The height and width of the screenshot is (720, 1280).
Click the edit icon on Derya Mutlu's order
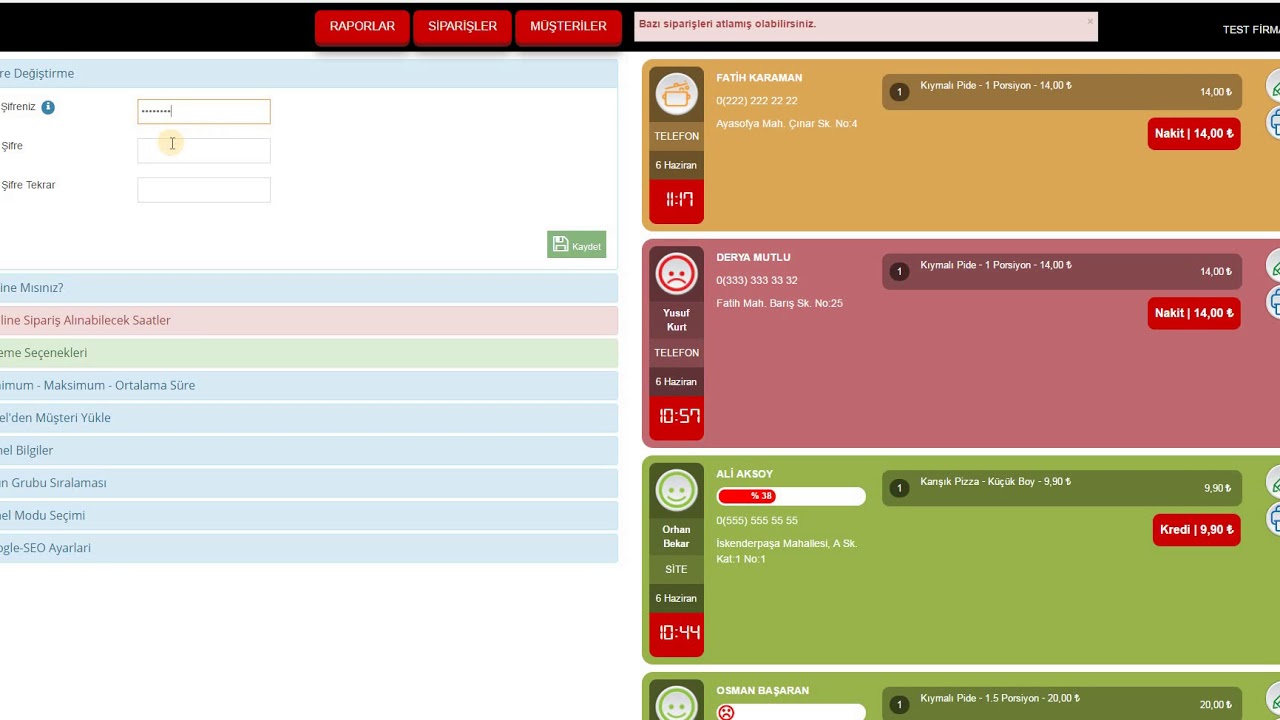[1274, 266]
